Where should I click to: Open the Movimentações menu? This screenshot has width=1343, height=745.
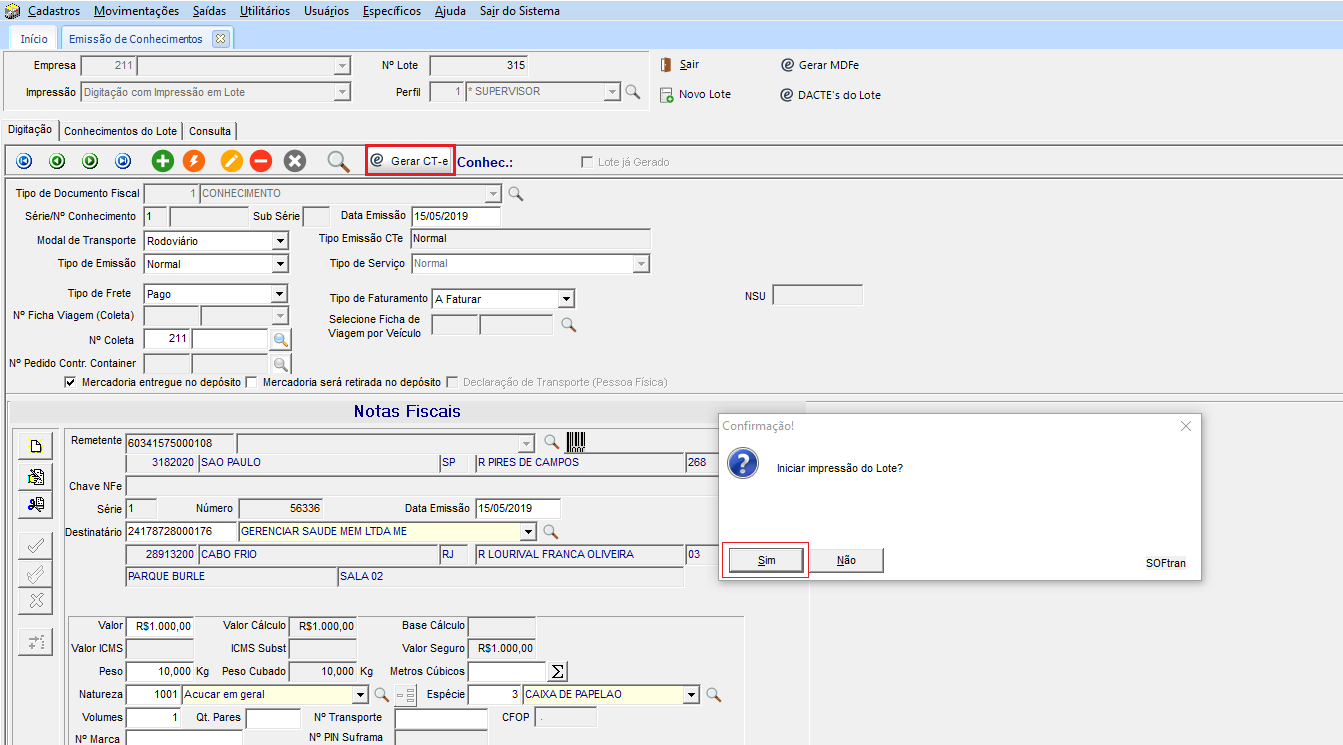(x=137, y=11)
